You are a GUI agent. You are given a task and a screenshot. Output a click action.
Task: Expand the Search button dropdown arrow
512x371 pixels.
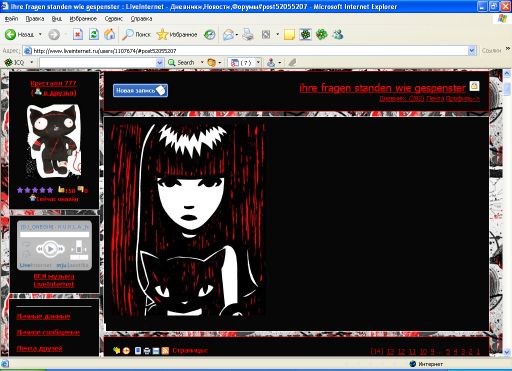click(x=202, y=62)
